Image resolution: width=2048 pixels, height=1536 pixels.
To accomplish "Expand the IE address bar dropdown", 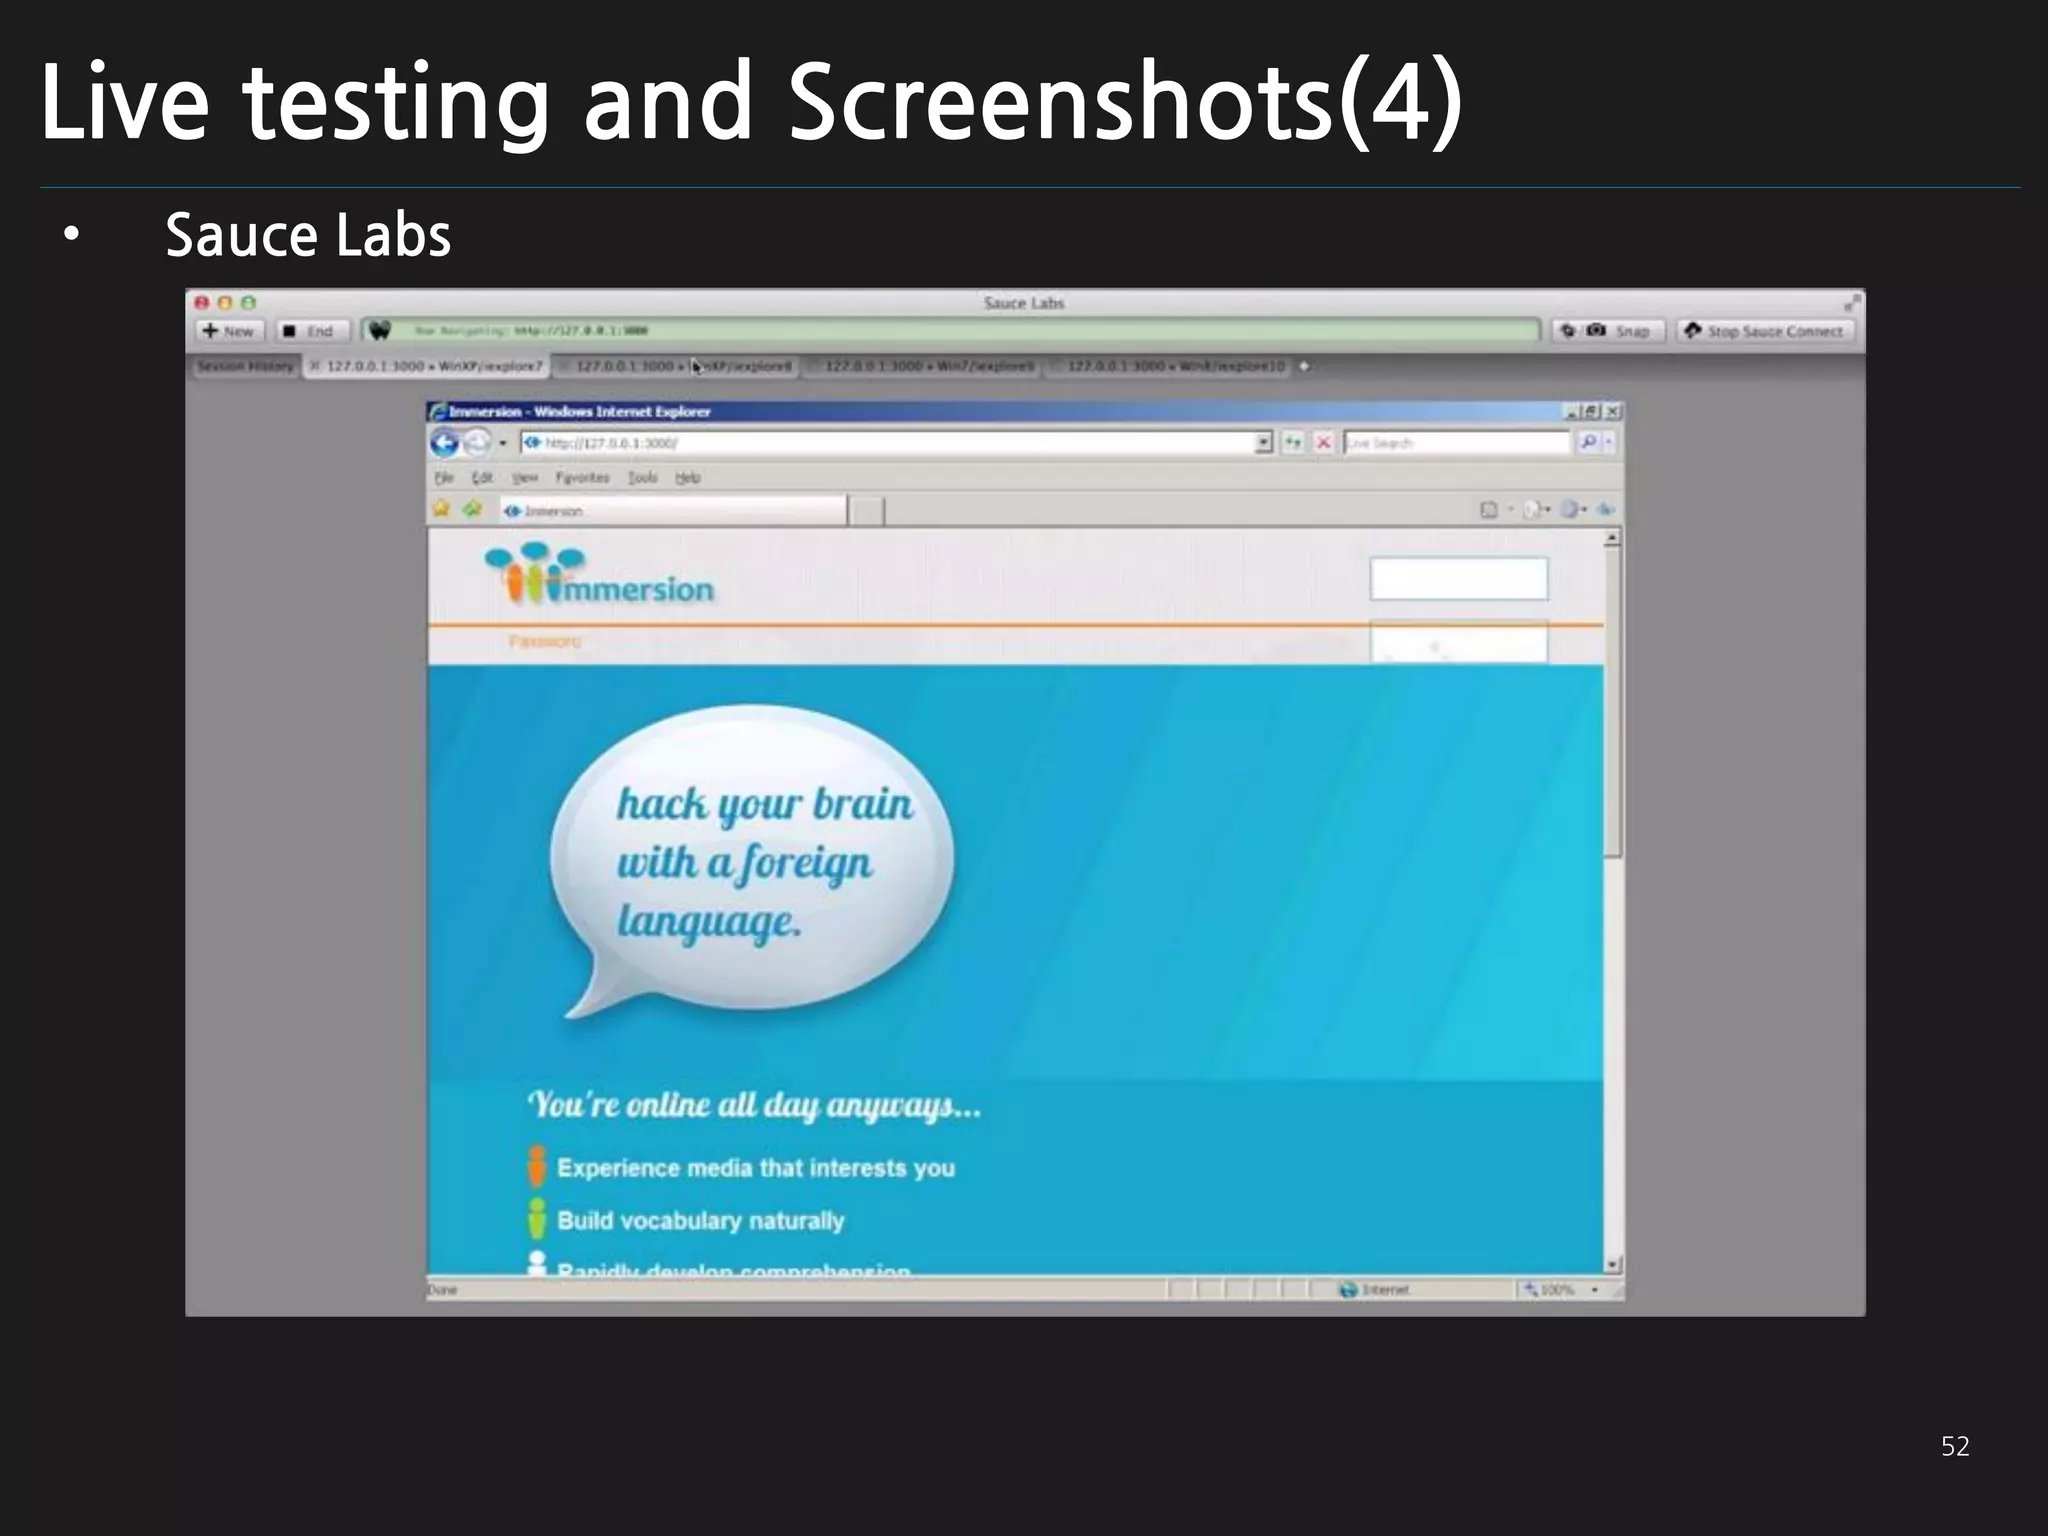I will point(1264,442).
